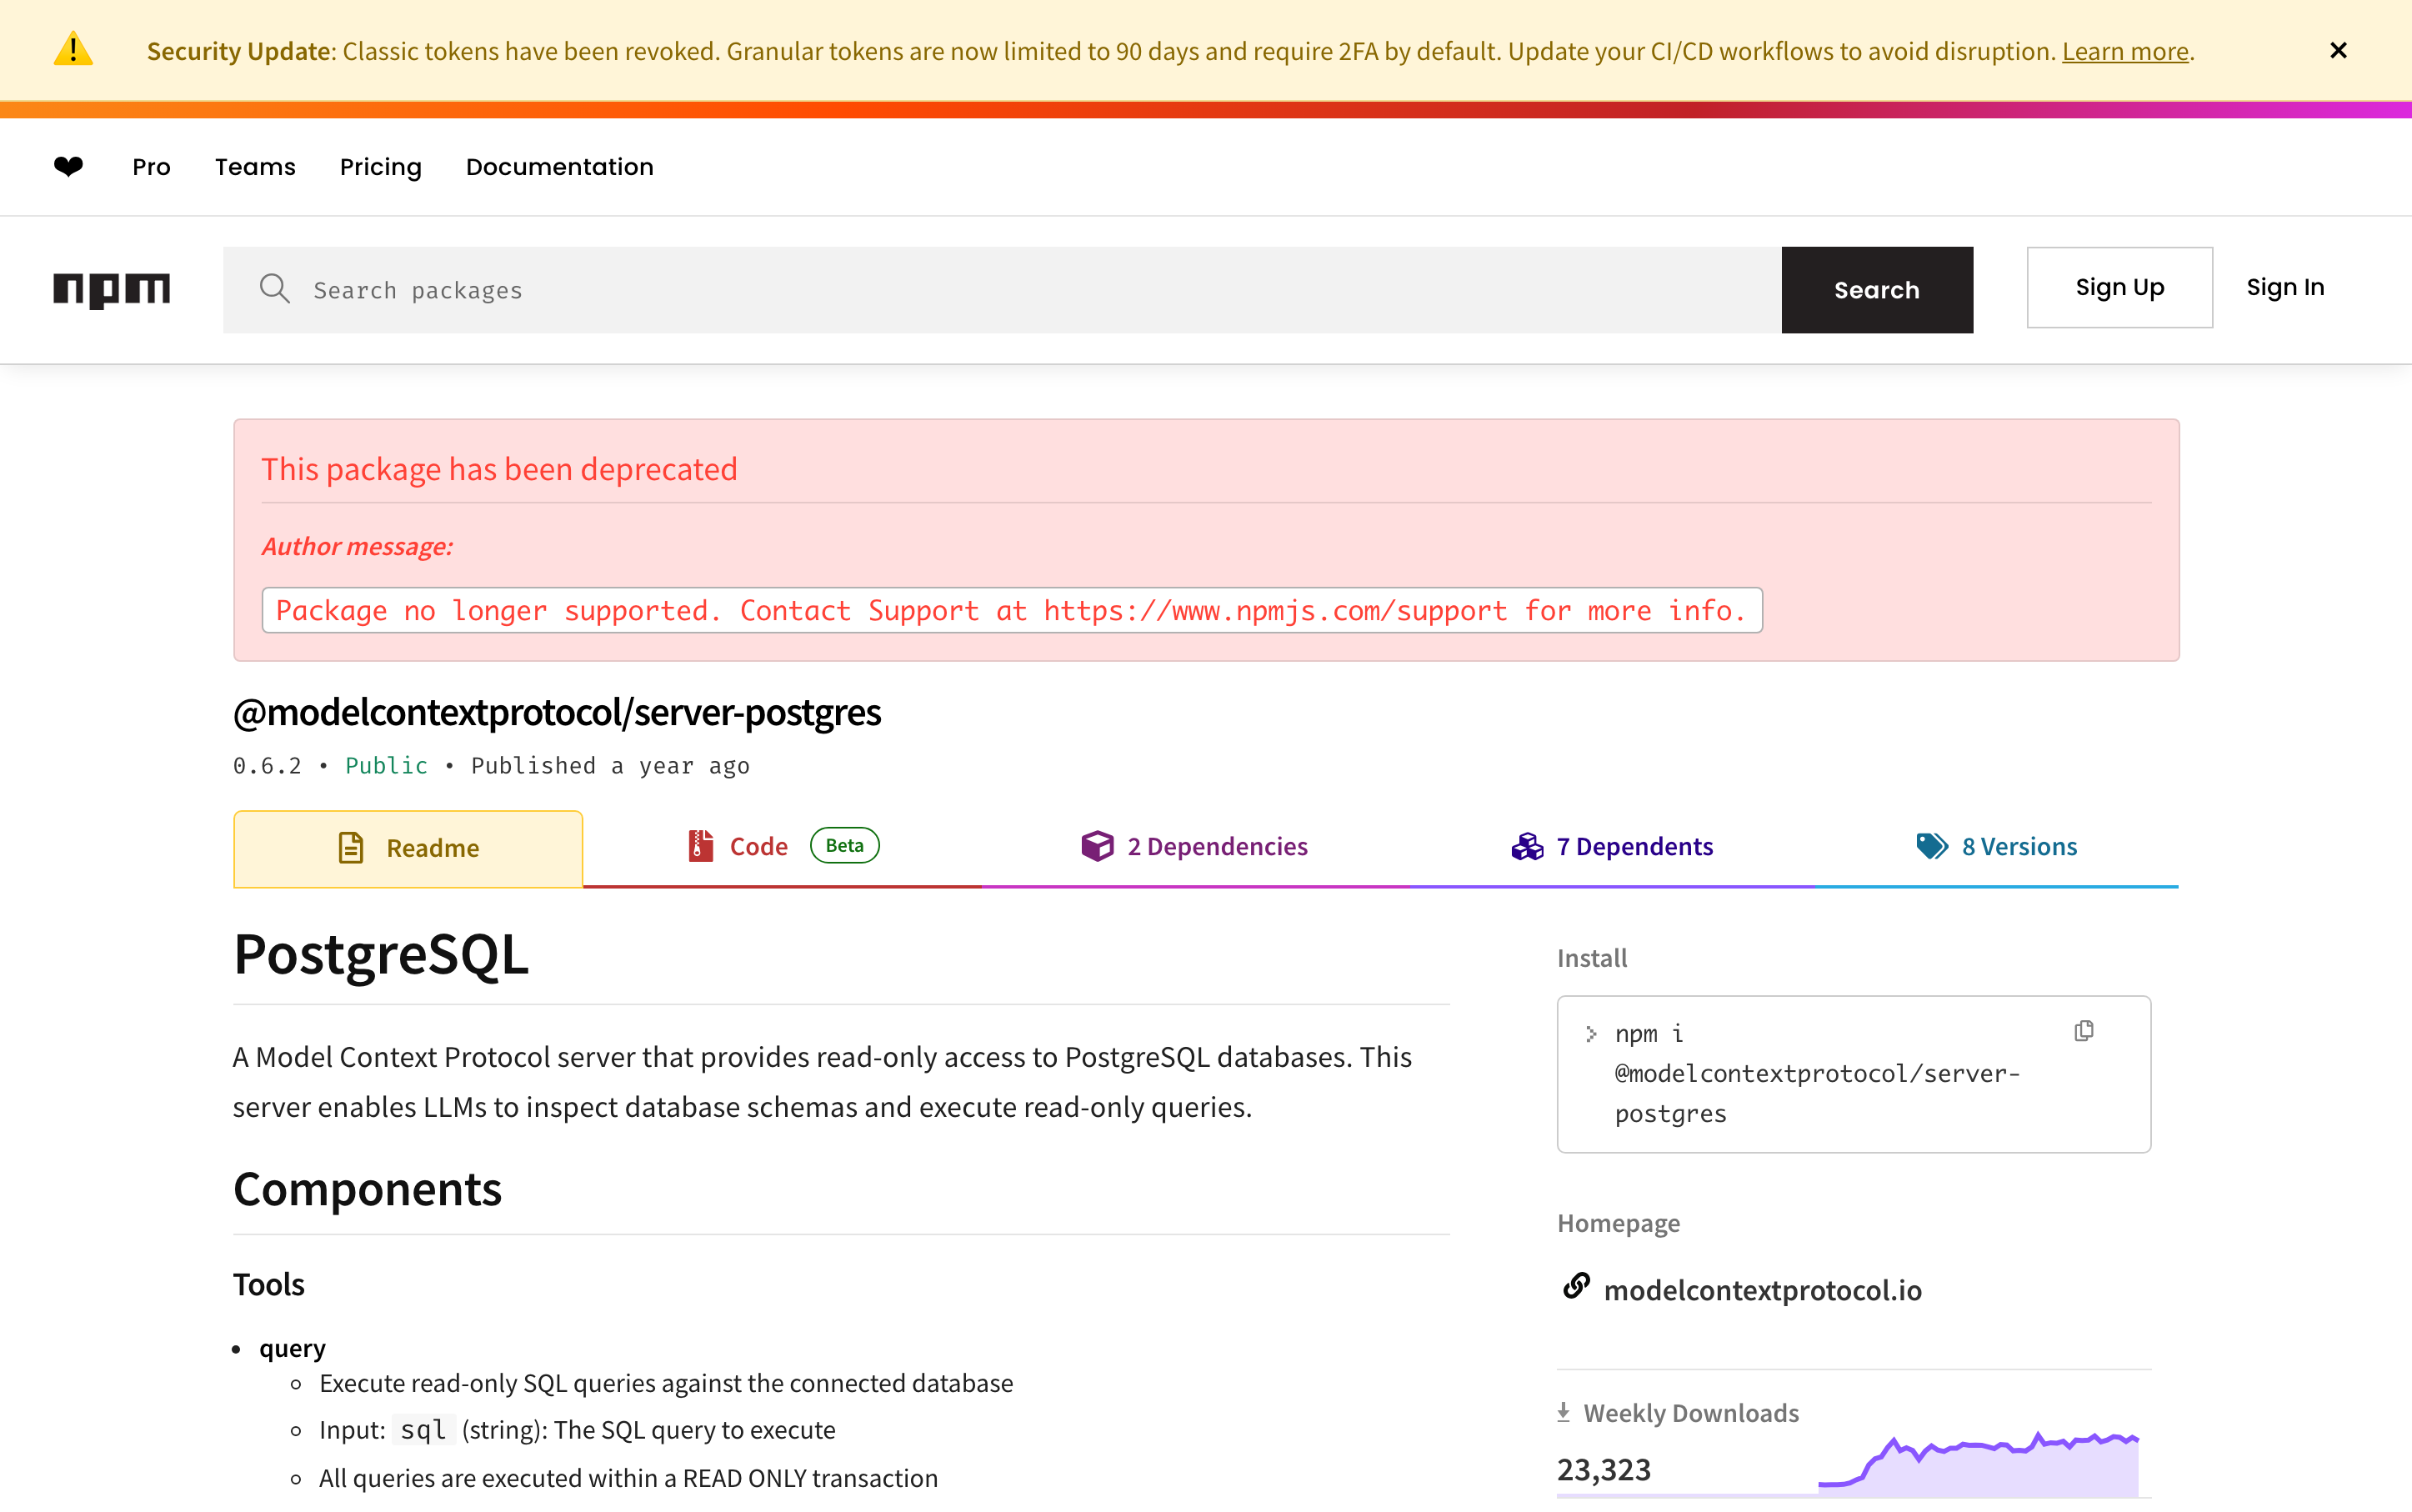Open the Readme tab

408,848
